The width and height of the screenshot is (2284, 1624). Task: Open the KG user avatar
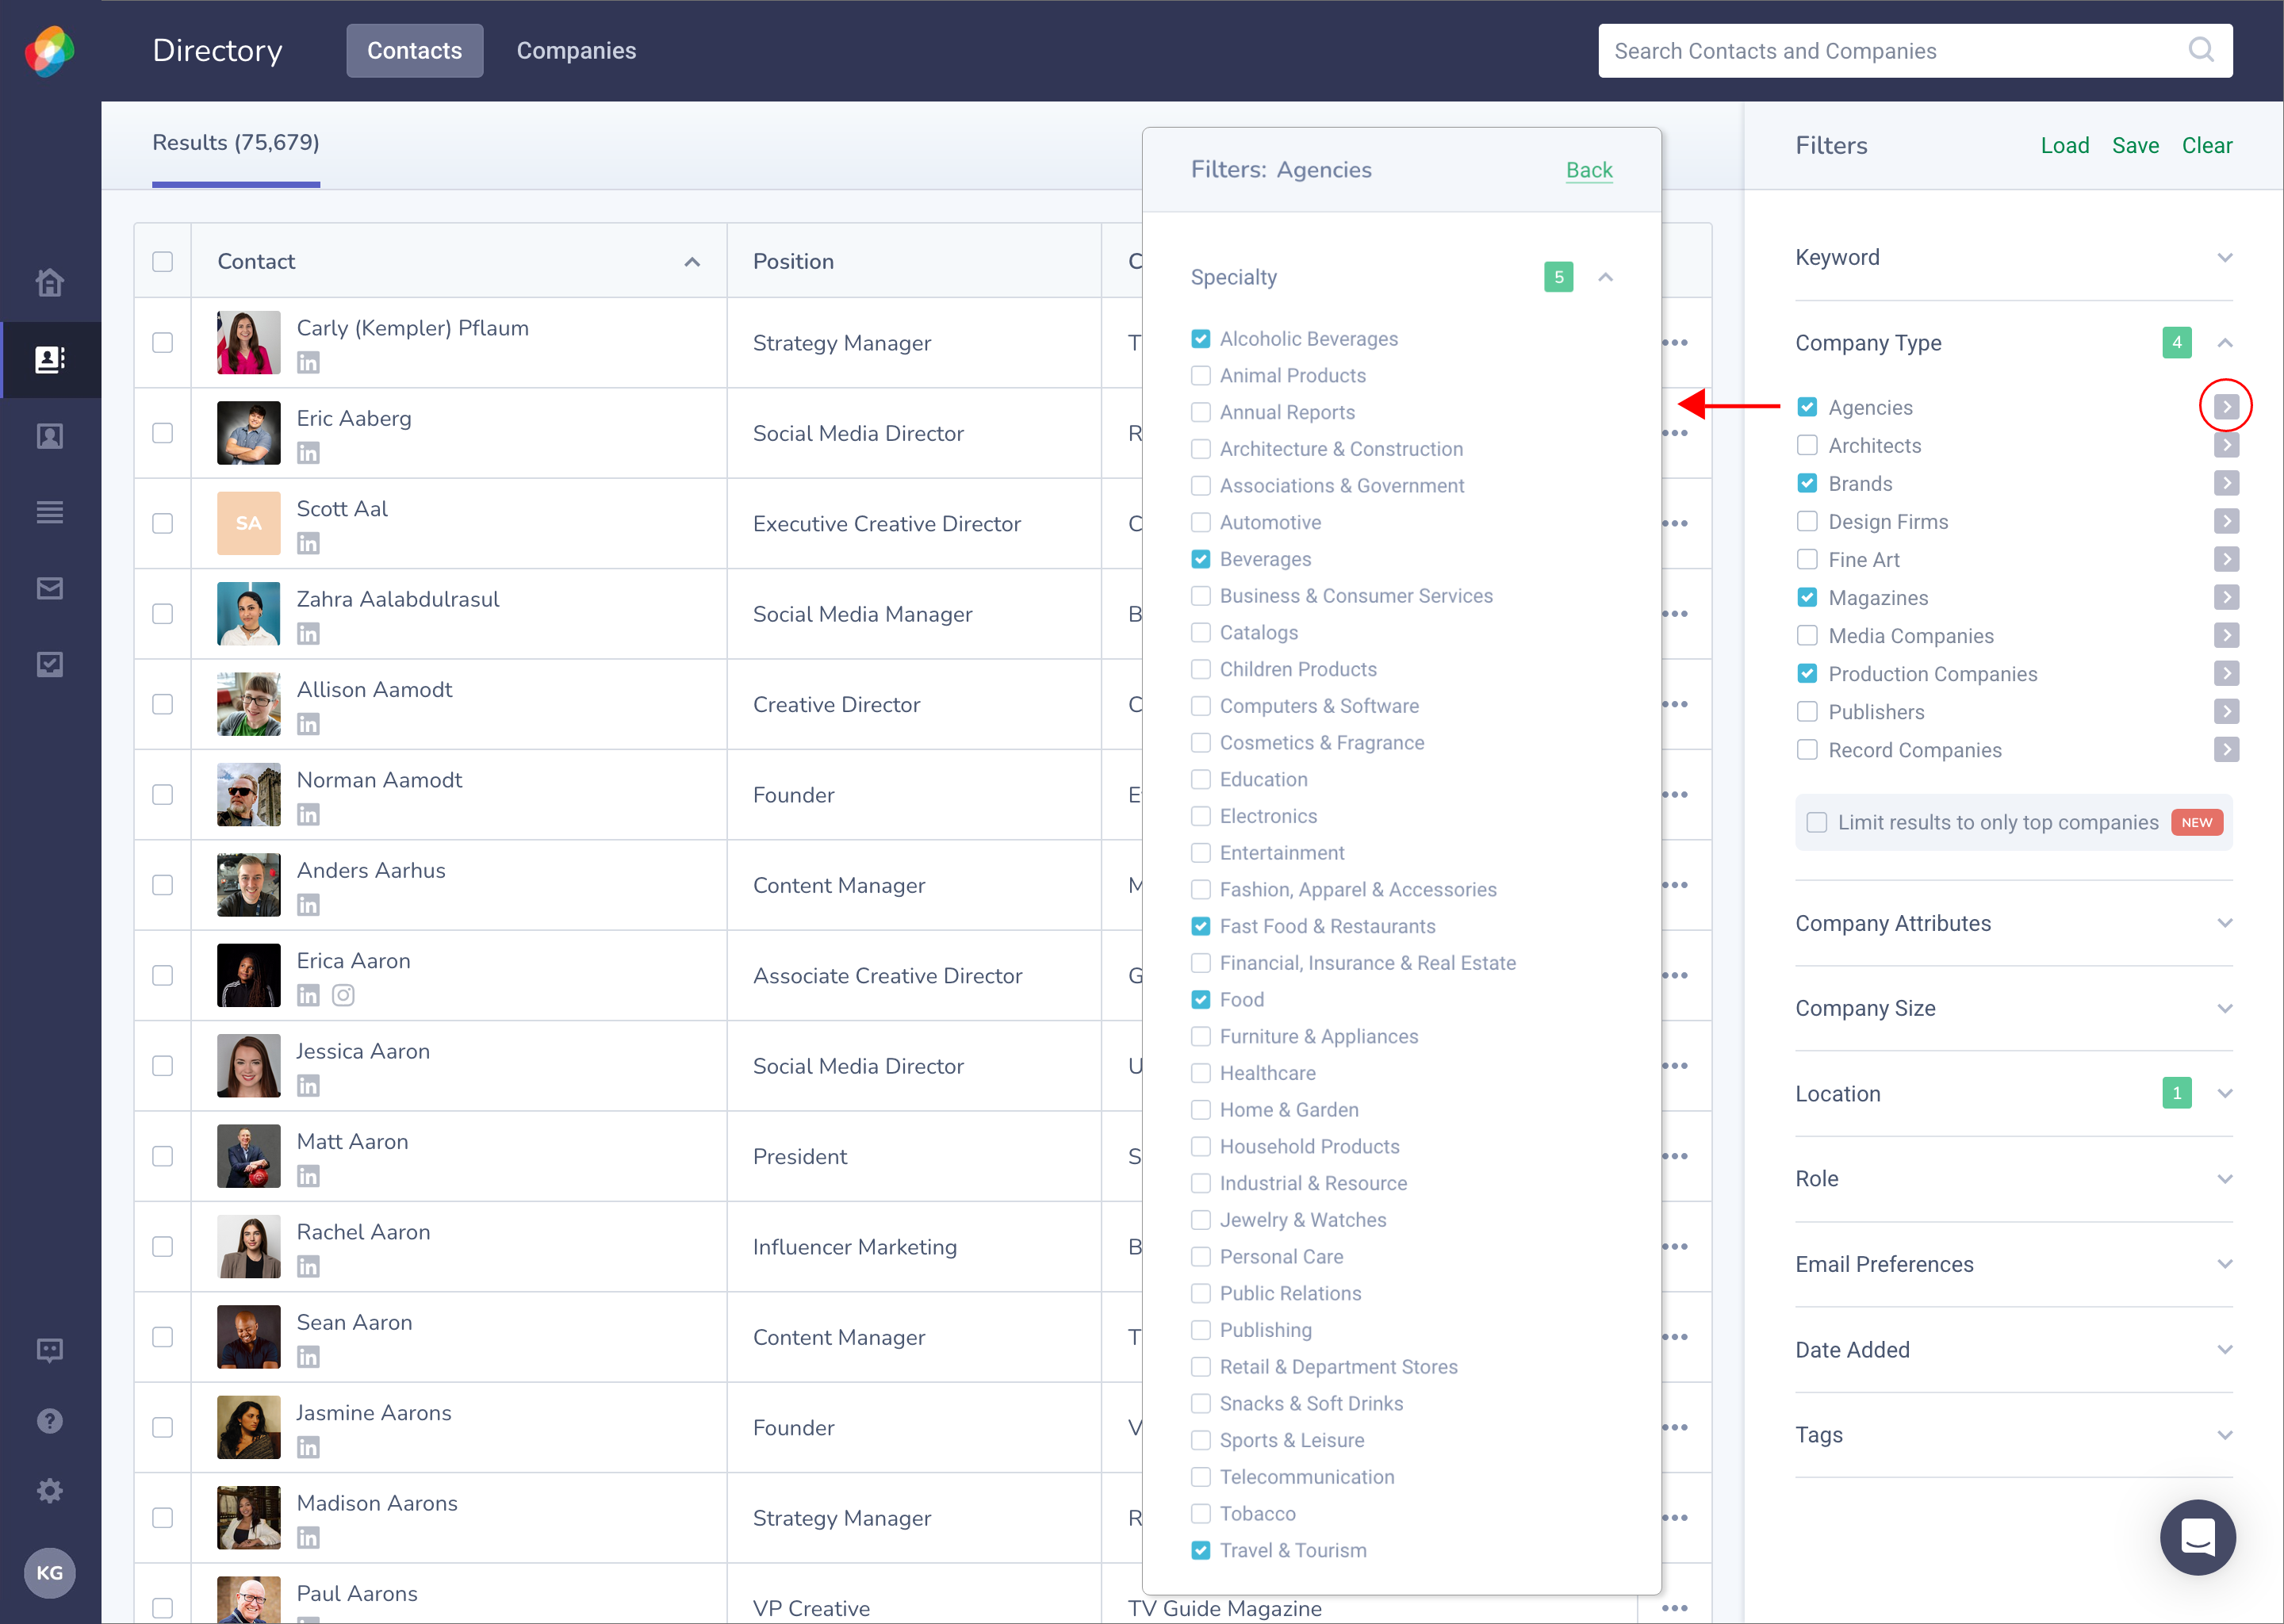tap(50, 1572)
